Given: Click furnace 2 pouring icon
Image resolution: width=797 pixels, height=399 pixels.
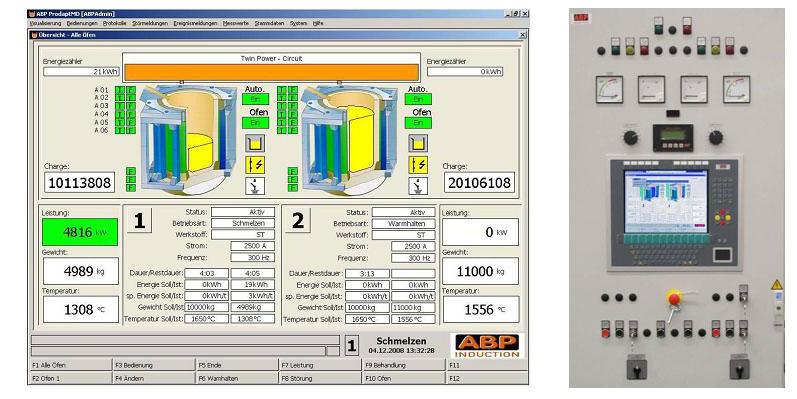Looking at the screenshot, I should pyautogui.click(x=418, y=186).
